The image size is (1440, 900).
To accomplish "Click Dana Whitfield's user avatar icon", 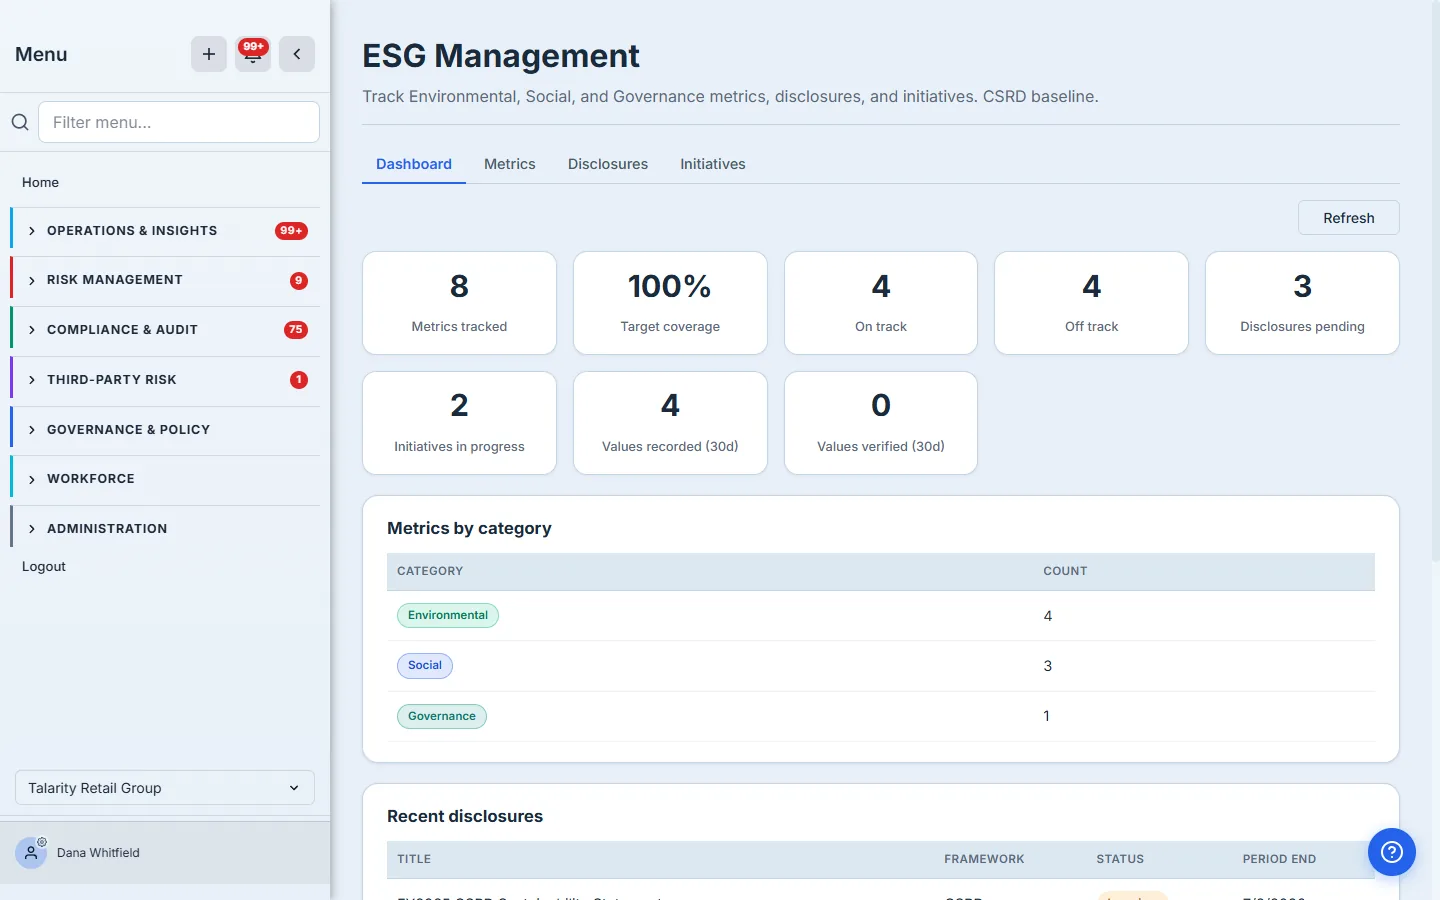I will point(31,853).
